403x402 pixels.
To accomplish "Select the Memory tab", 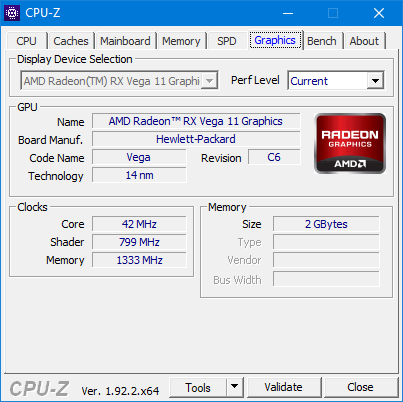I will tap(181, 41).
